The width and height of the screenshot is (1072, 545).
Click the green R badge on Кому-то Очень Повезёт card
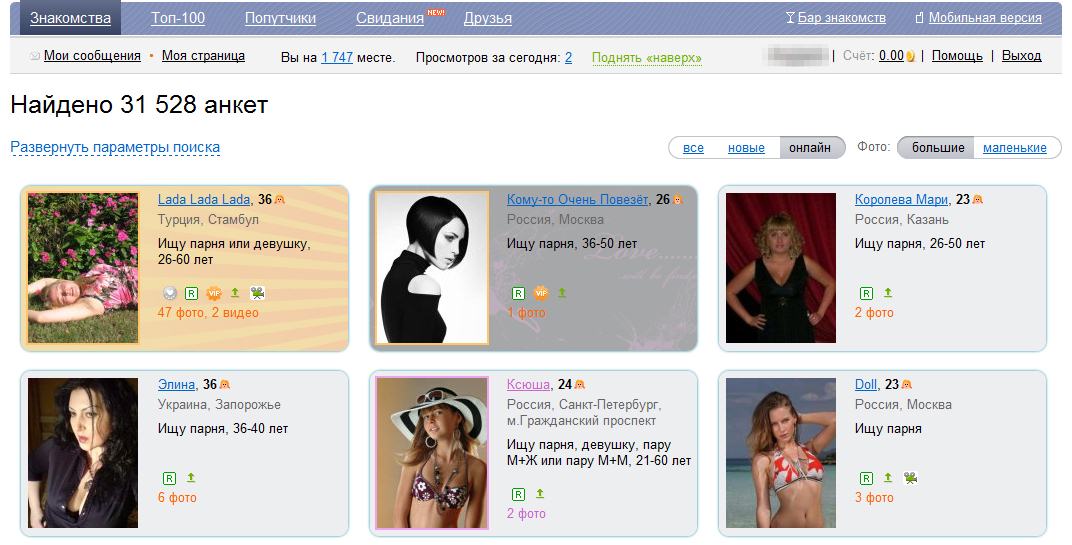coord(518,293)
